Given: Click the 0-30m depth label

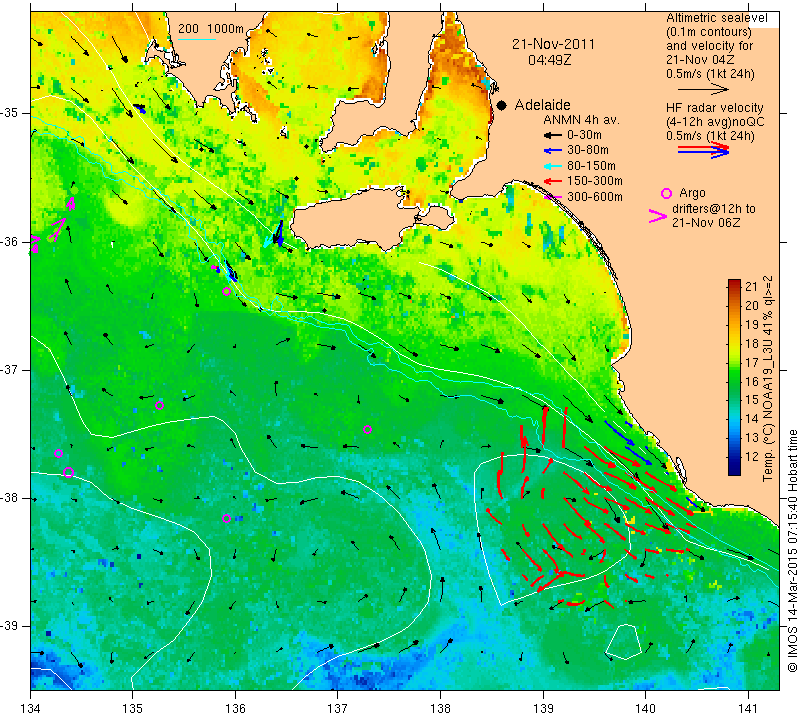Looking at the screenshot, I should tap(584, 136).
